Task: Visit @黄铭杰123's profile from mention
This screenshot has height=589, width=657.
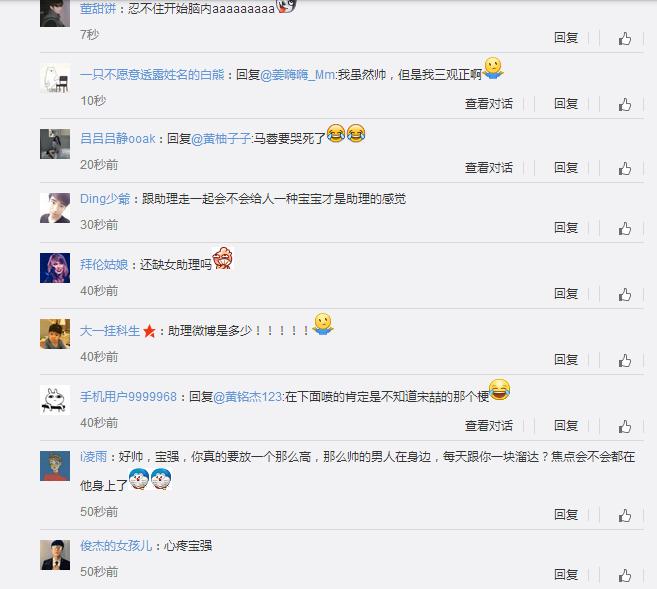Action: tap(248, 397)
